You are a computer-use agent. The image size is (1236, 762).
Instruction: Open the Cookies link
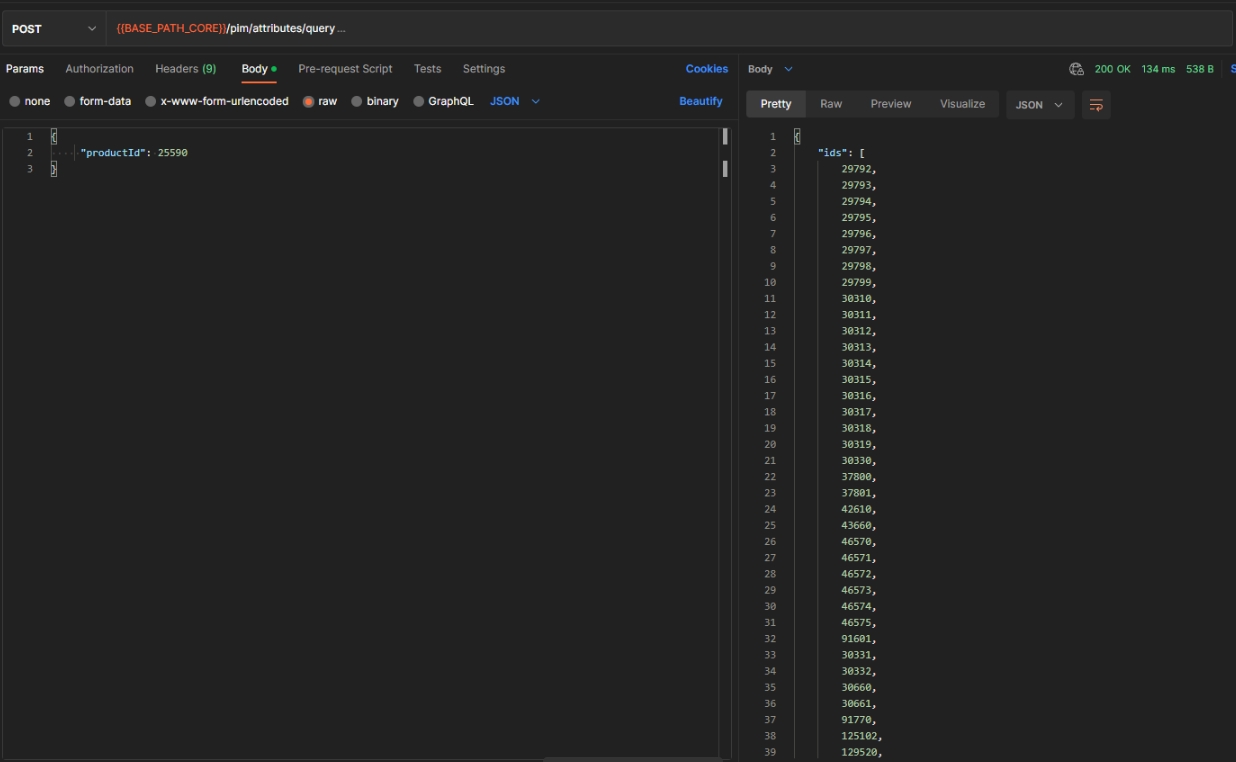coord(706,69)
